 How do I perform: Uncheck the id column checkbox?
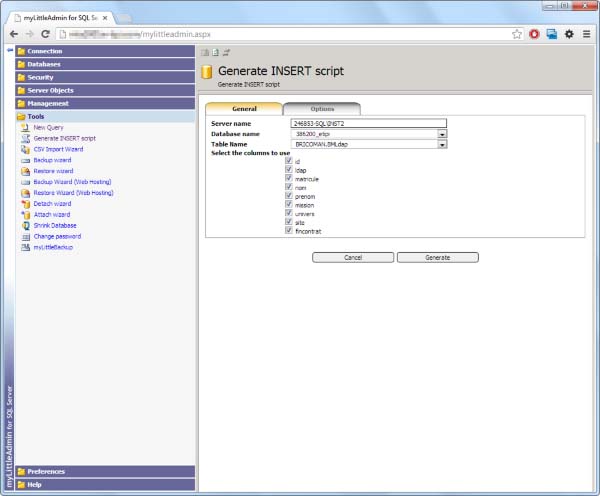(x=289, y=160)
